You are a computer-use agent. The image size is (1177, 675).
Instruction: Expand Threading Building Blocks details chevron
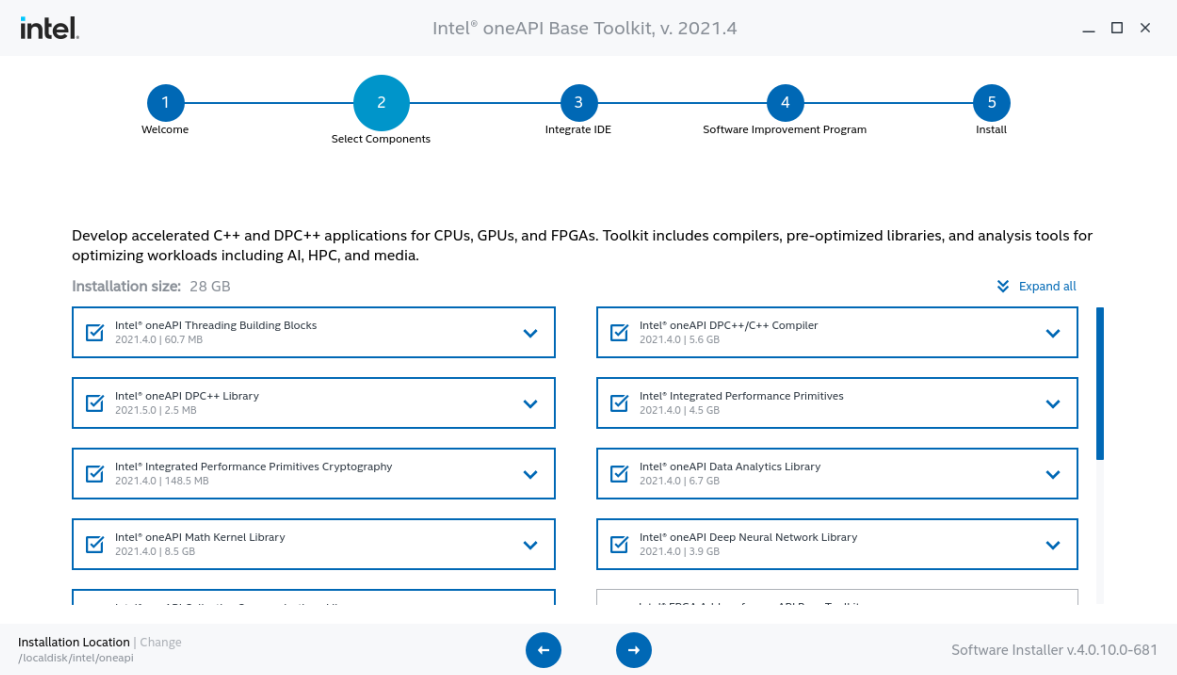pos(530,333)
